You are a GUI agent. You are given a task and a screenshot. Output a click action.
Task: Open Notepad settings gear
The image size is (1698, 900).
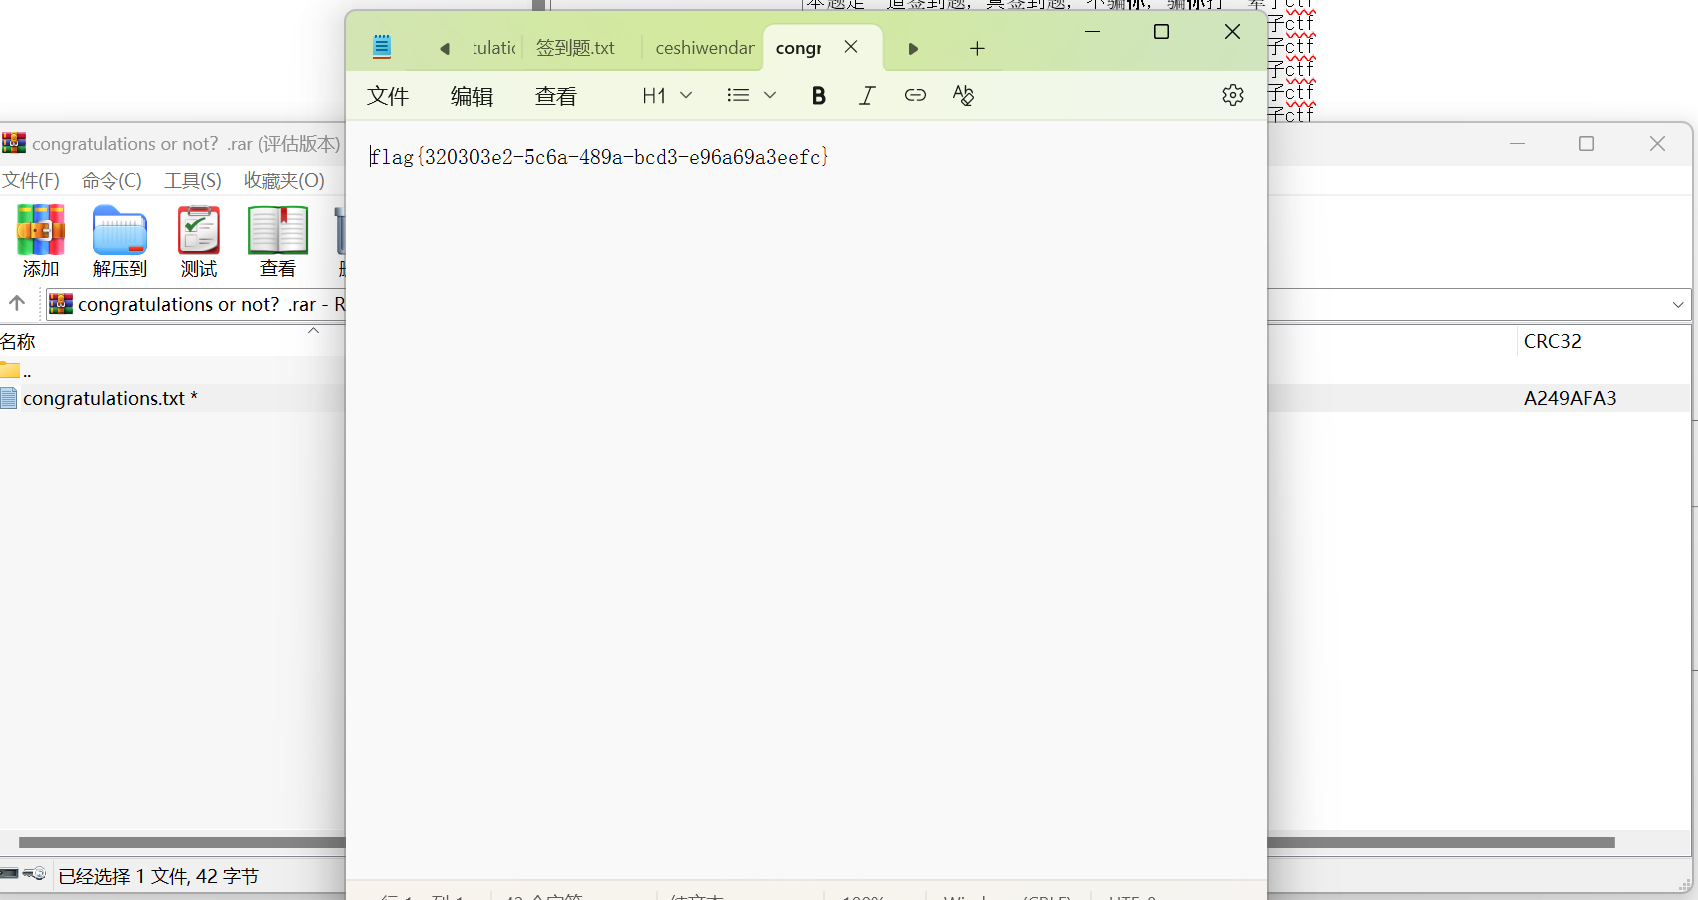pos(1232,95)
